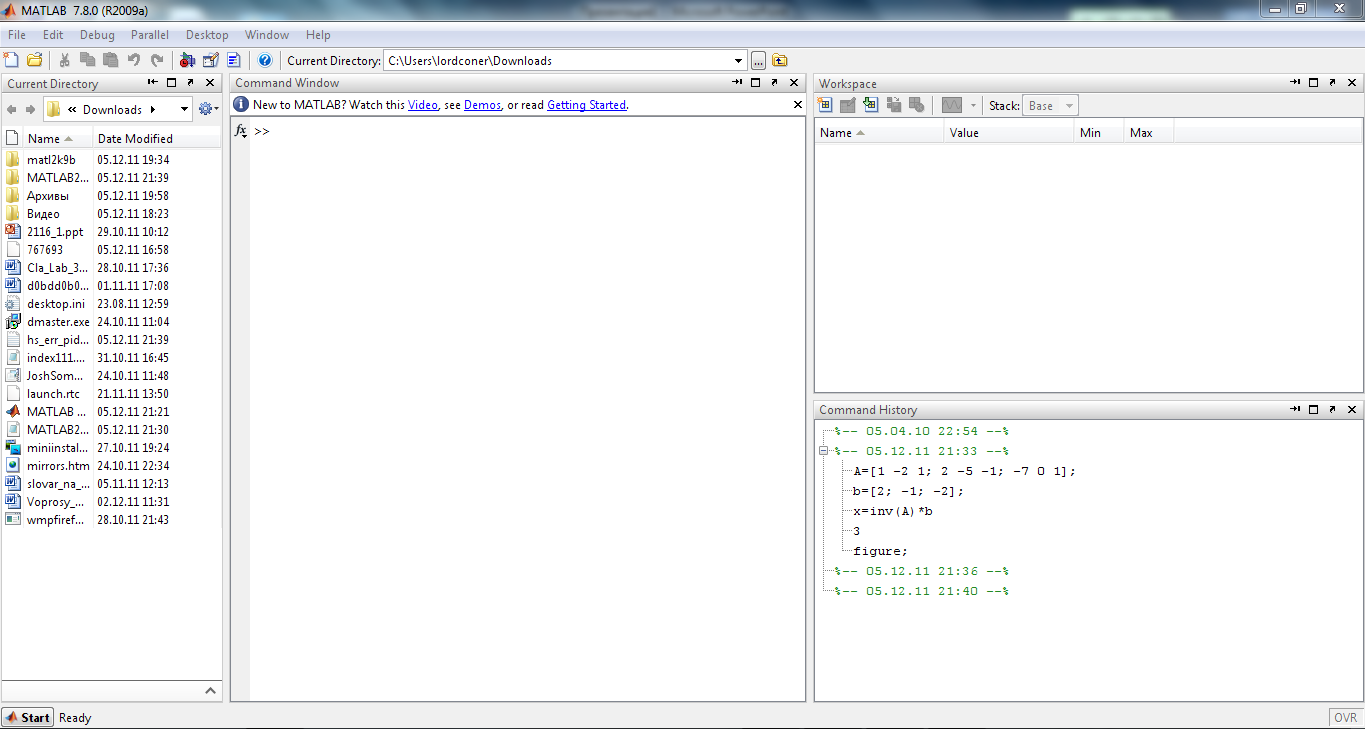Select the dmaster.exe file

[x=58, y=322]
